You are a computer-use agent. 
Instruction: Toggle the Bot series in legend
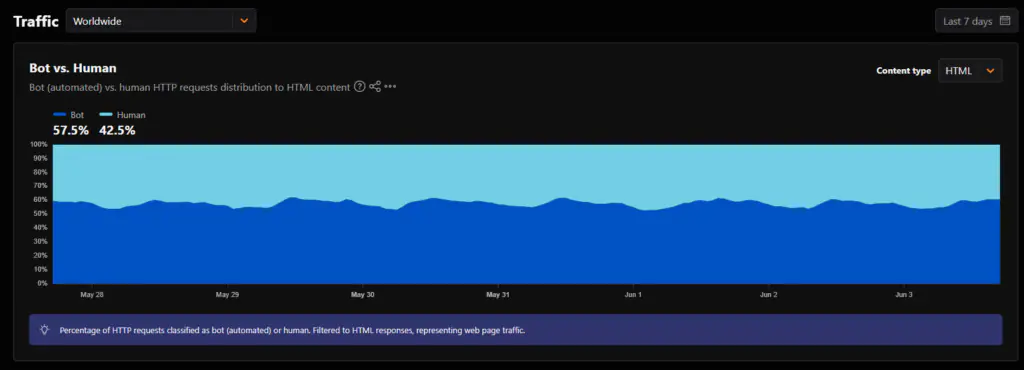point(69,115)
